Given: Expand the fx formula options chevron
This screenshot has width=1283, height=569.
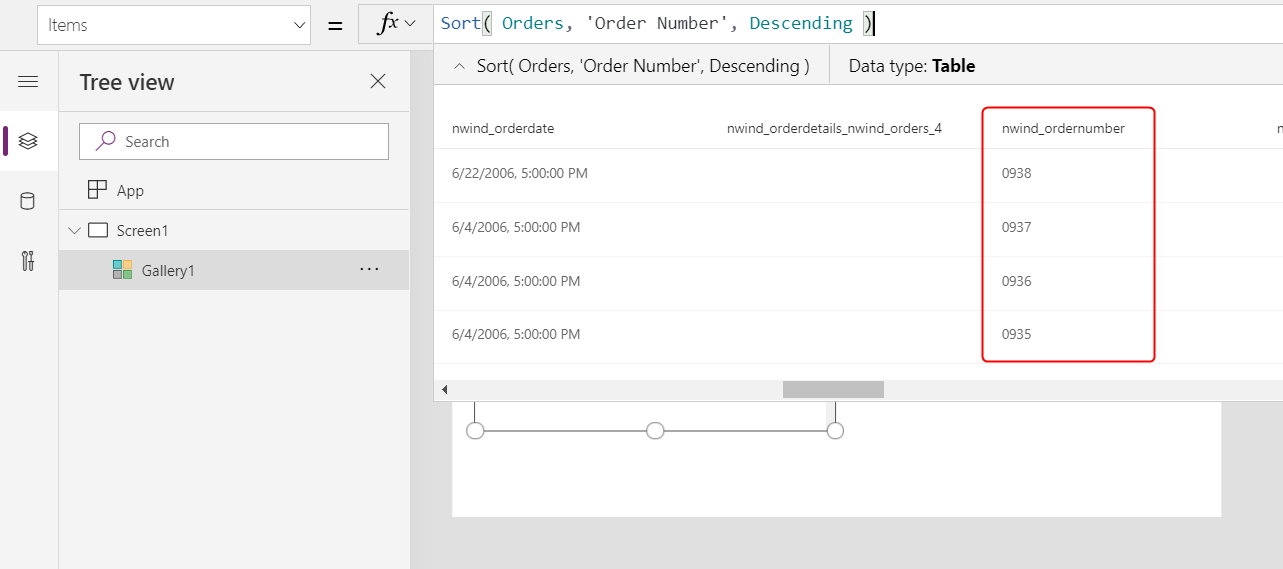Looking at the screenshot, I should (x=410, y=24).
